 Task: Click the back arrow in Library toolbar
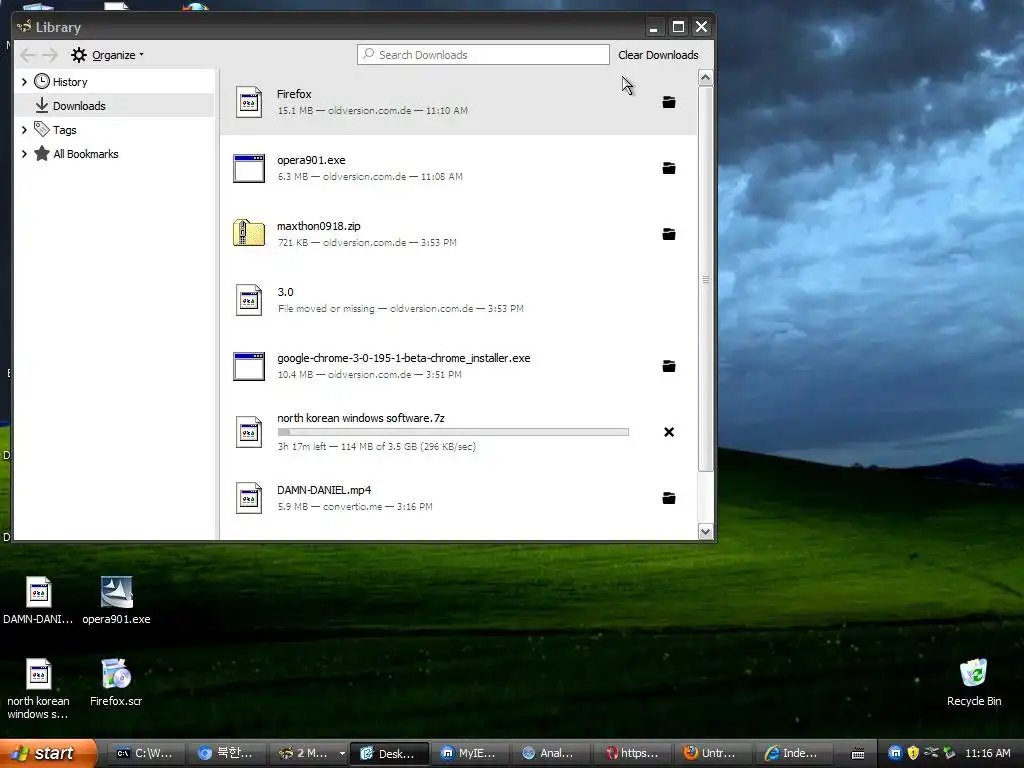point(27,55)
